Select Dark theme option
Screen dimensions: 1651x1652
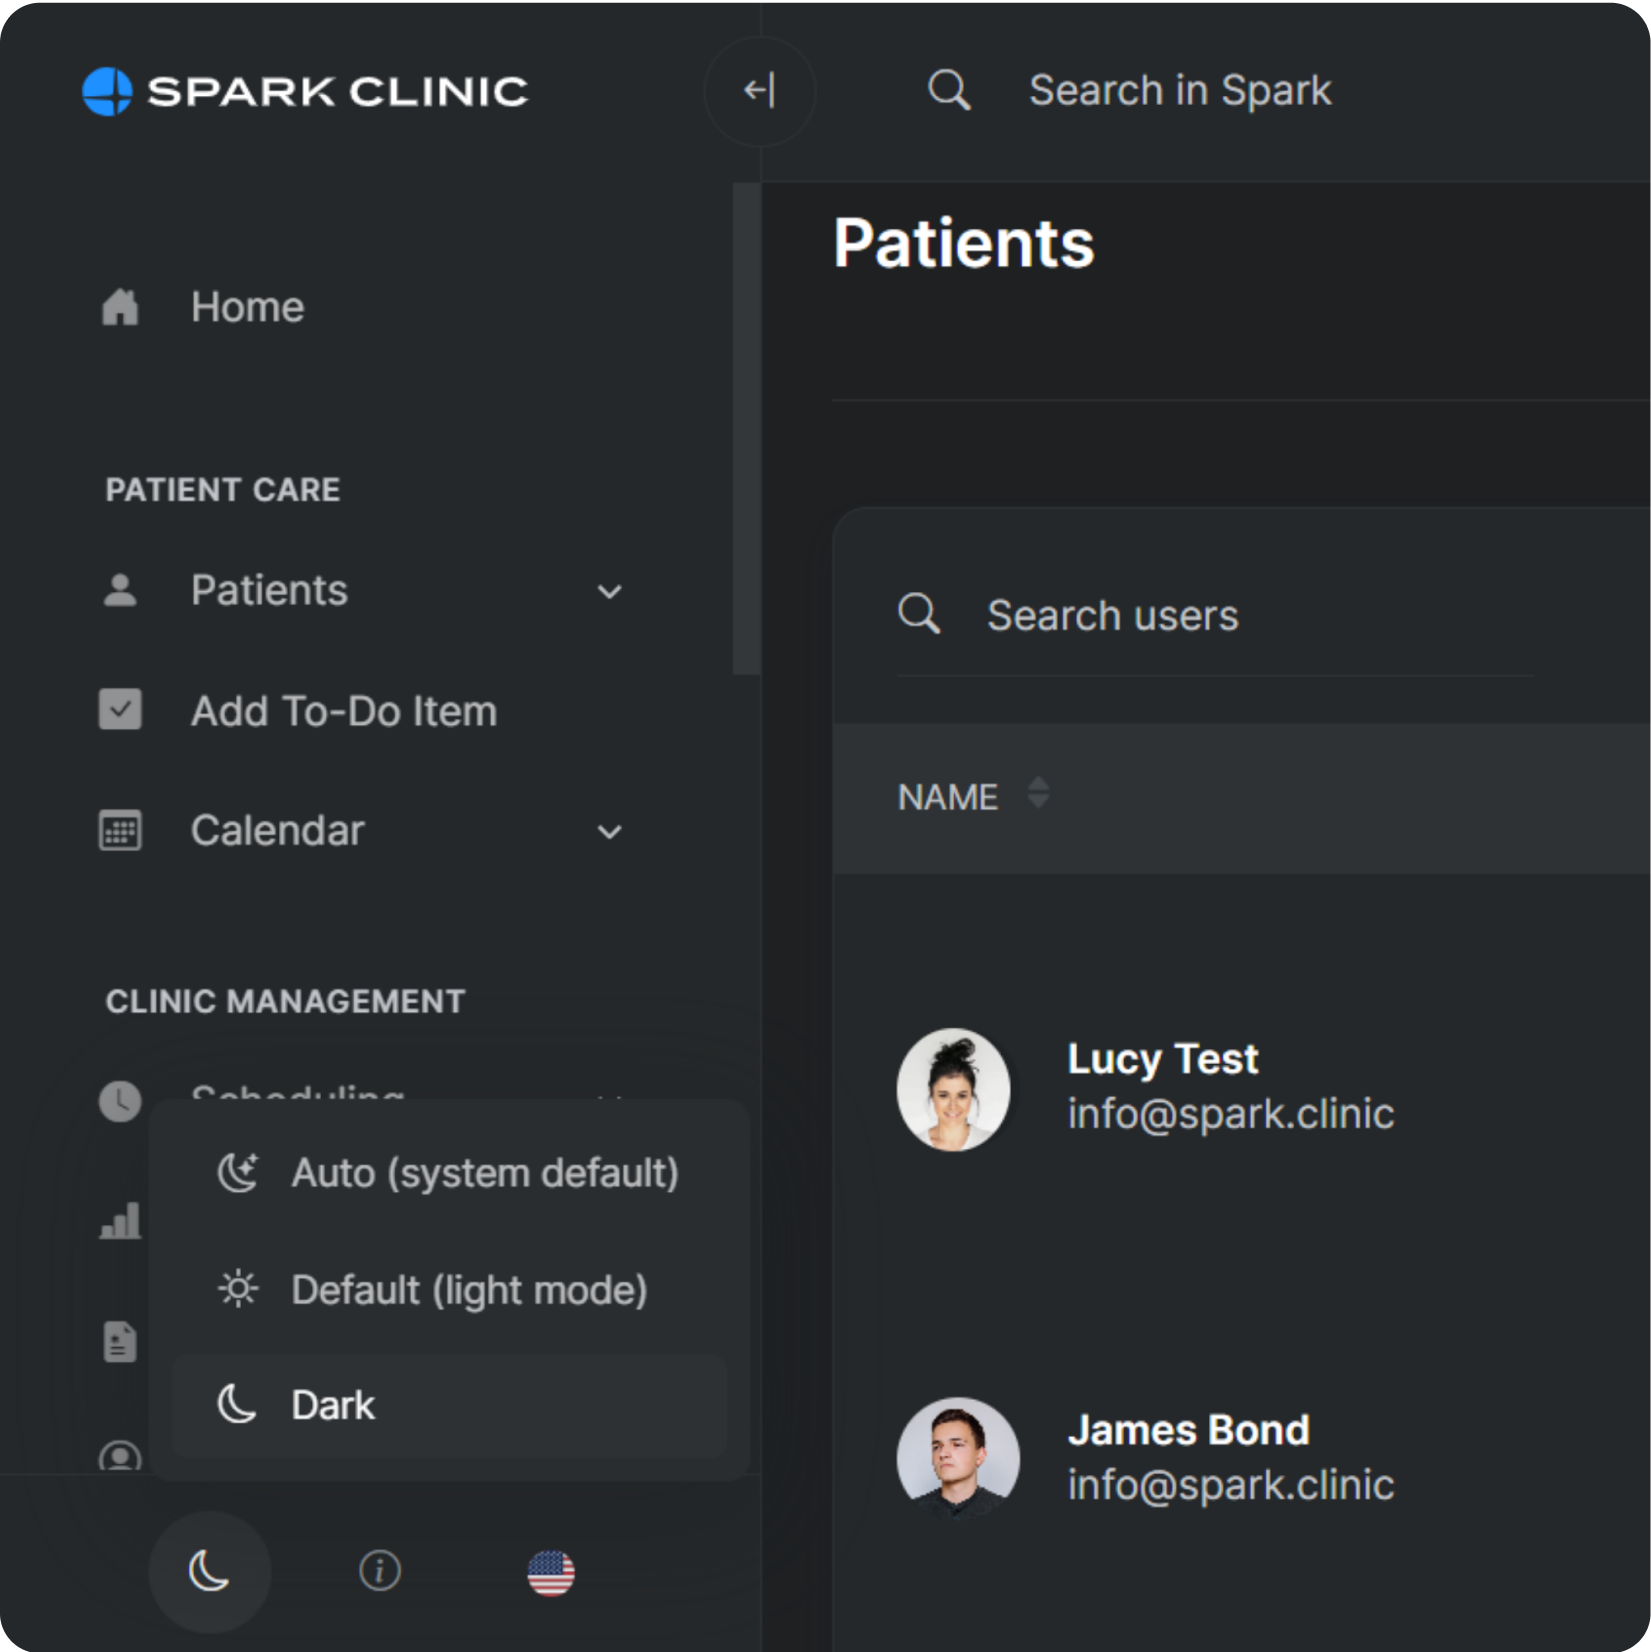449,1405
